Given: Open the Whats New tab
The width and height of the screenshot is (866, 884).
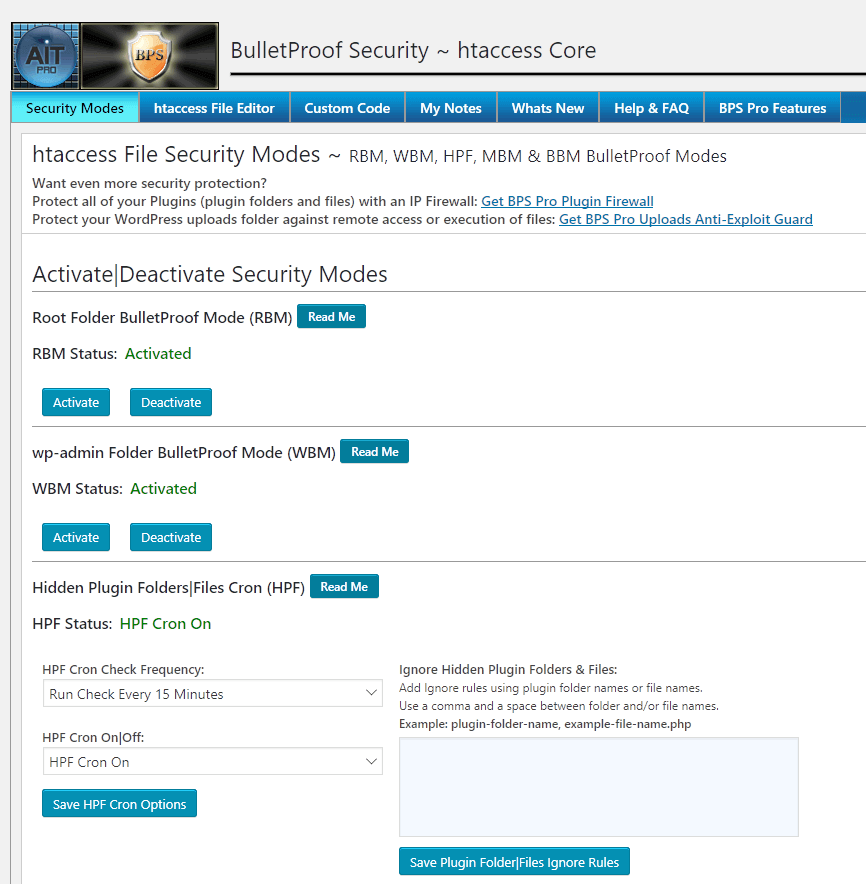Looking at the screenshot, I should (547, 108).
